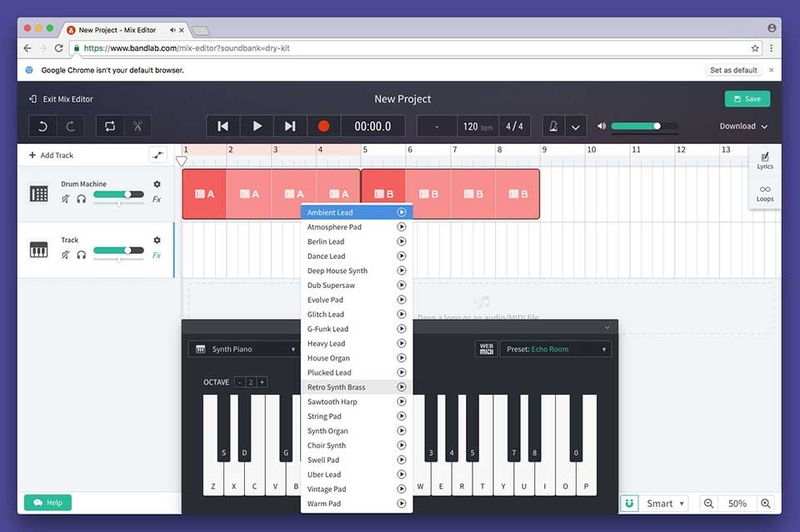
Task: Increase the octave with the plus button
Action: point(262,382)
